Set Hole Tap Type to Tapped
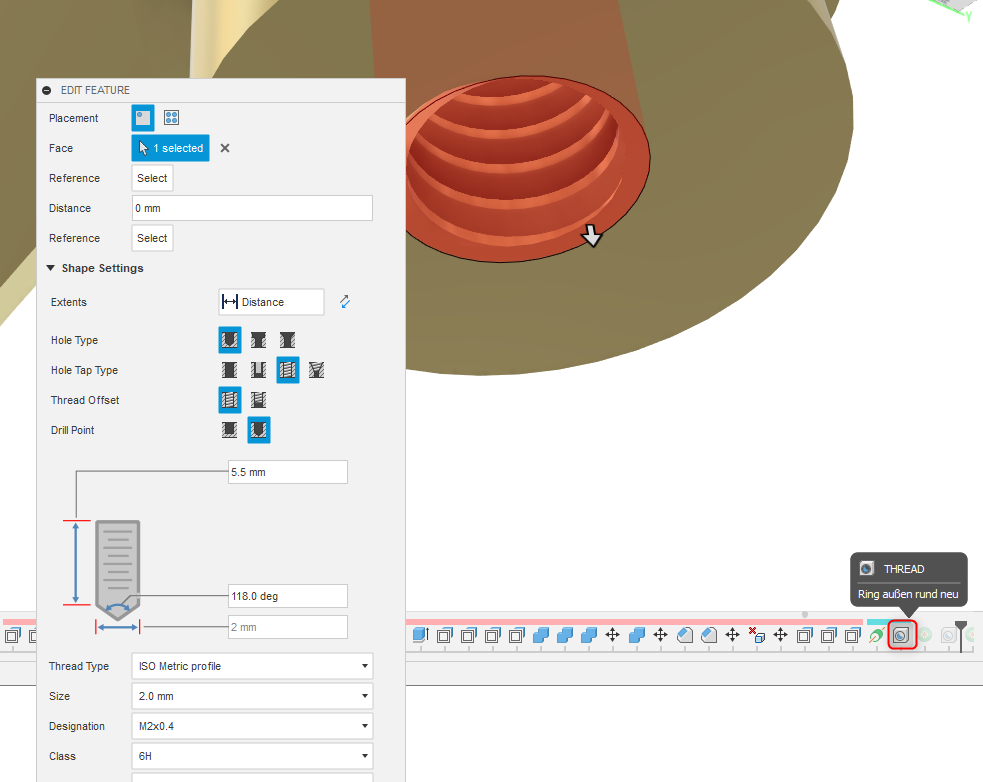 click(288, 370)
